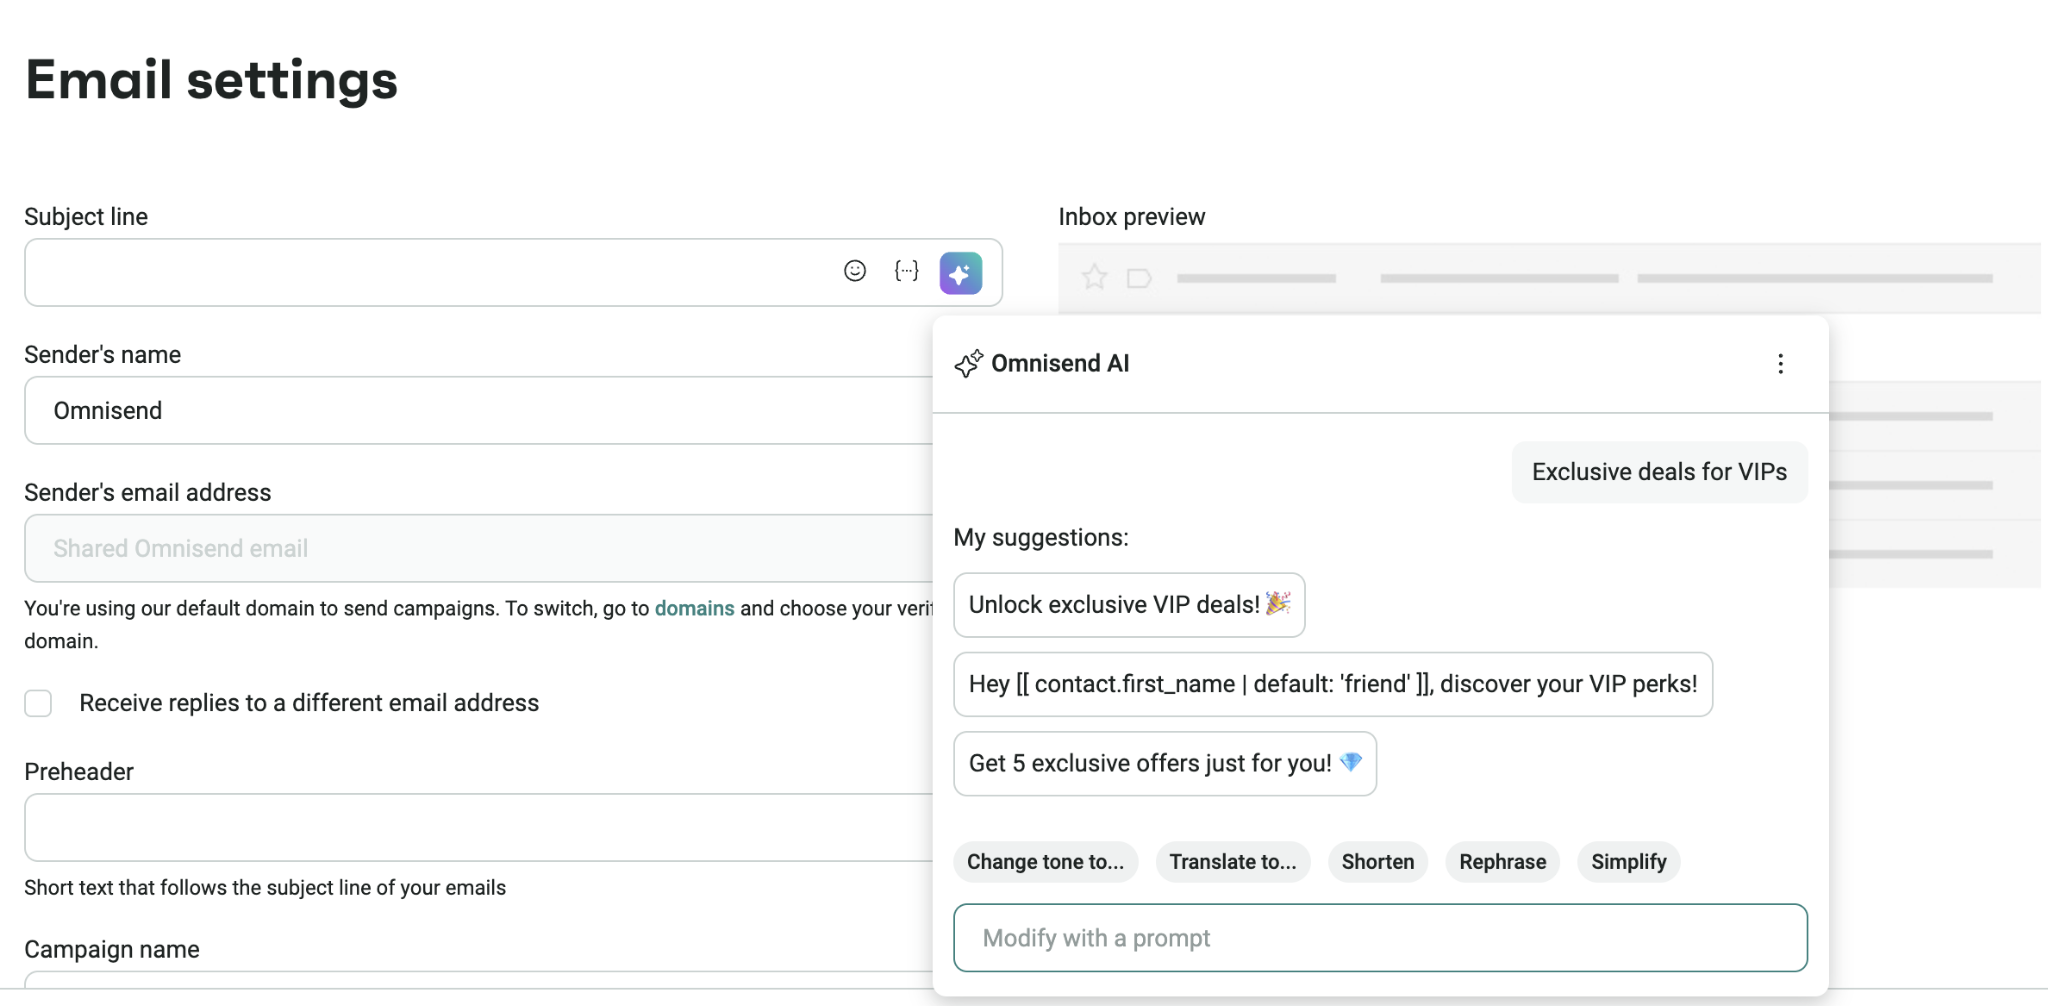The width and height of the screenshot is (2048, 1006).
Task: Click the Omnisend AI sparkle button
Action: click(961, 273)
